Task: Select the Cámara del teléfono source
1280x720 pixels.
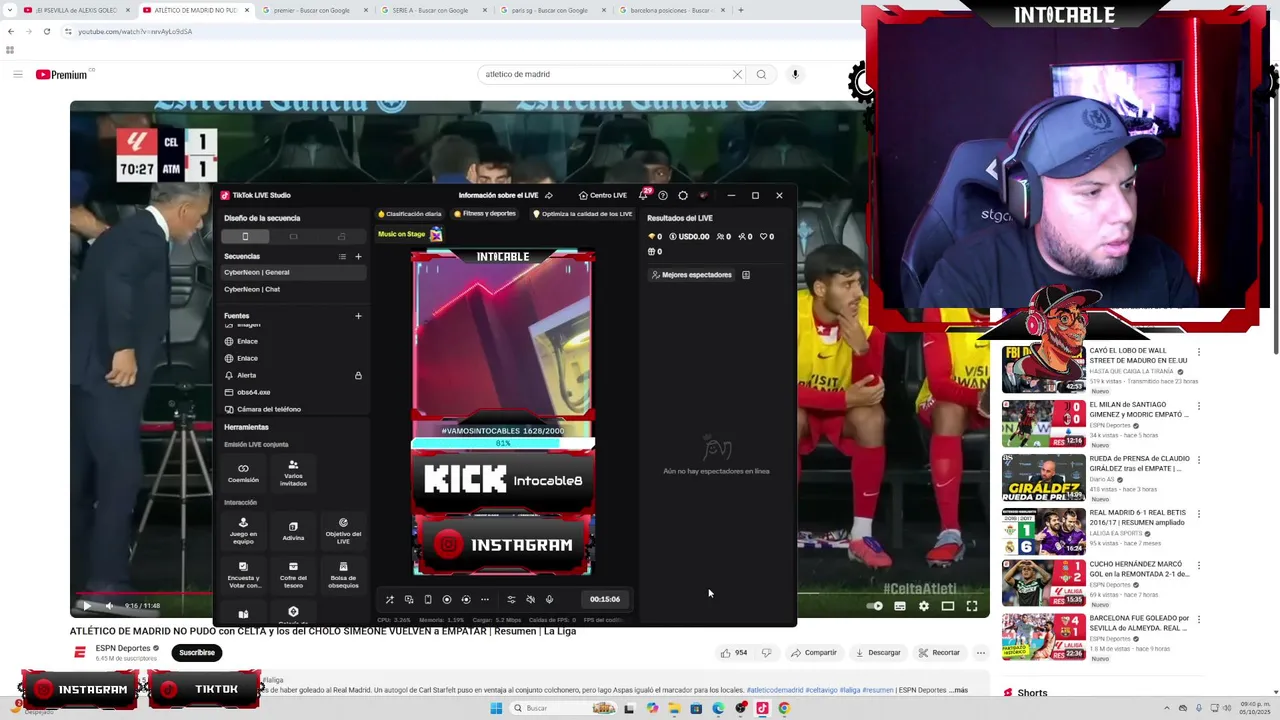Action: pyautogui.click(x=294, y=409)
